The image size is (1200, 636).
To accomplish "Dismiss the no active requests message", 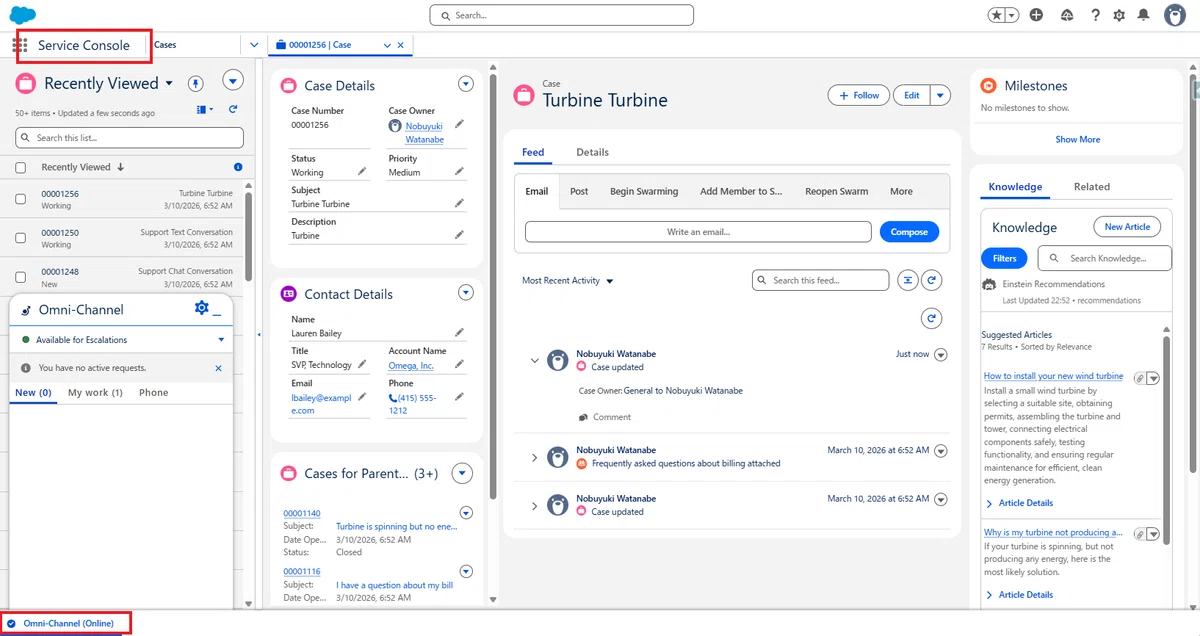I will coord(219,368).
